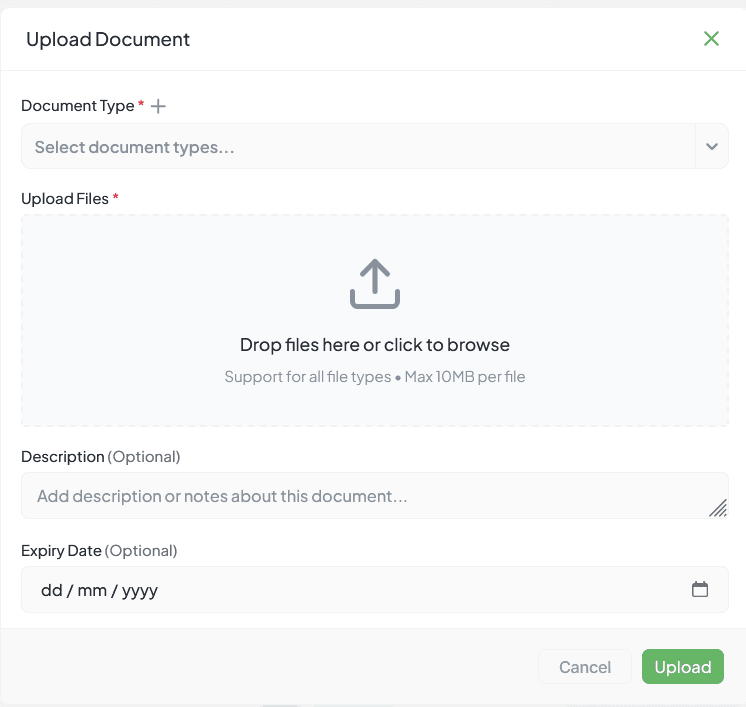Image resolution: width=746 pixels, height=707 pixels.
Task: Focus the Description notes text field
Action: [360, 496]
